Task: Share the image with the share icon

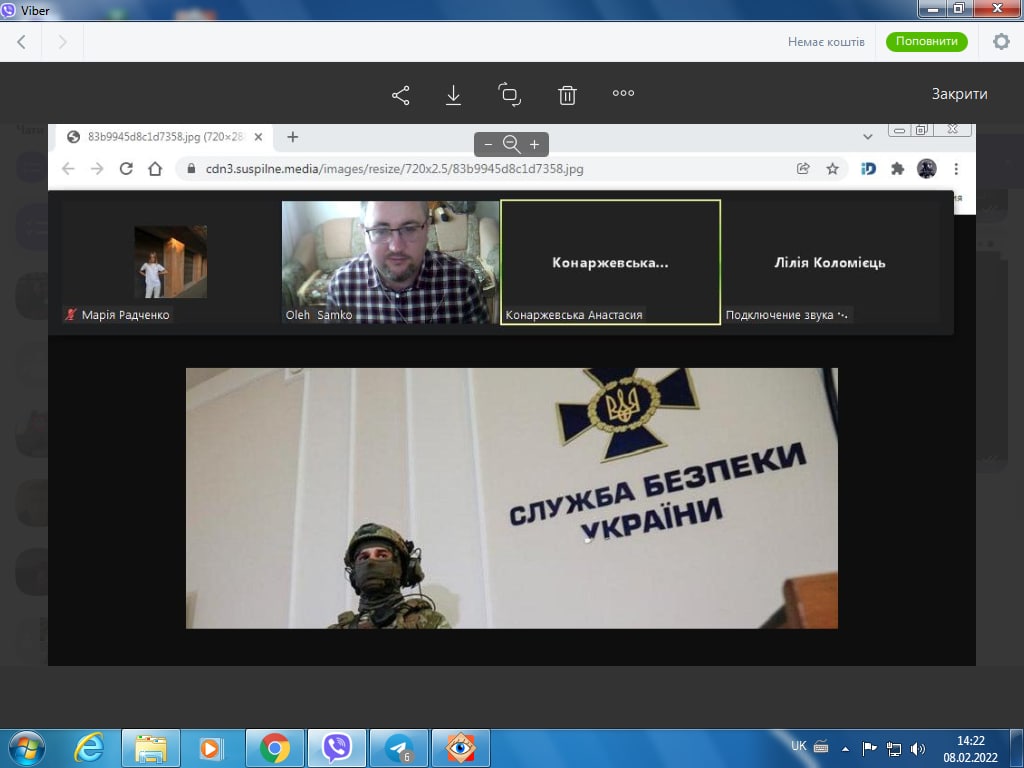Action: (401, 95)
